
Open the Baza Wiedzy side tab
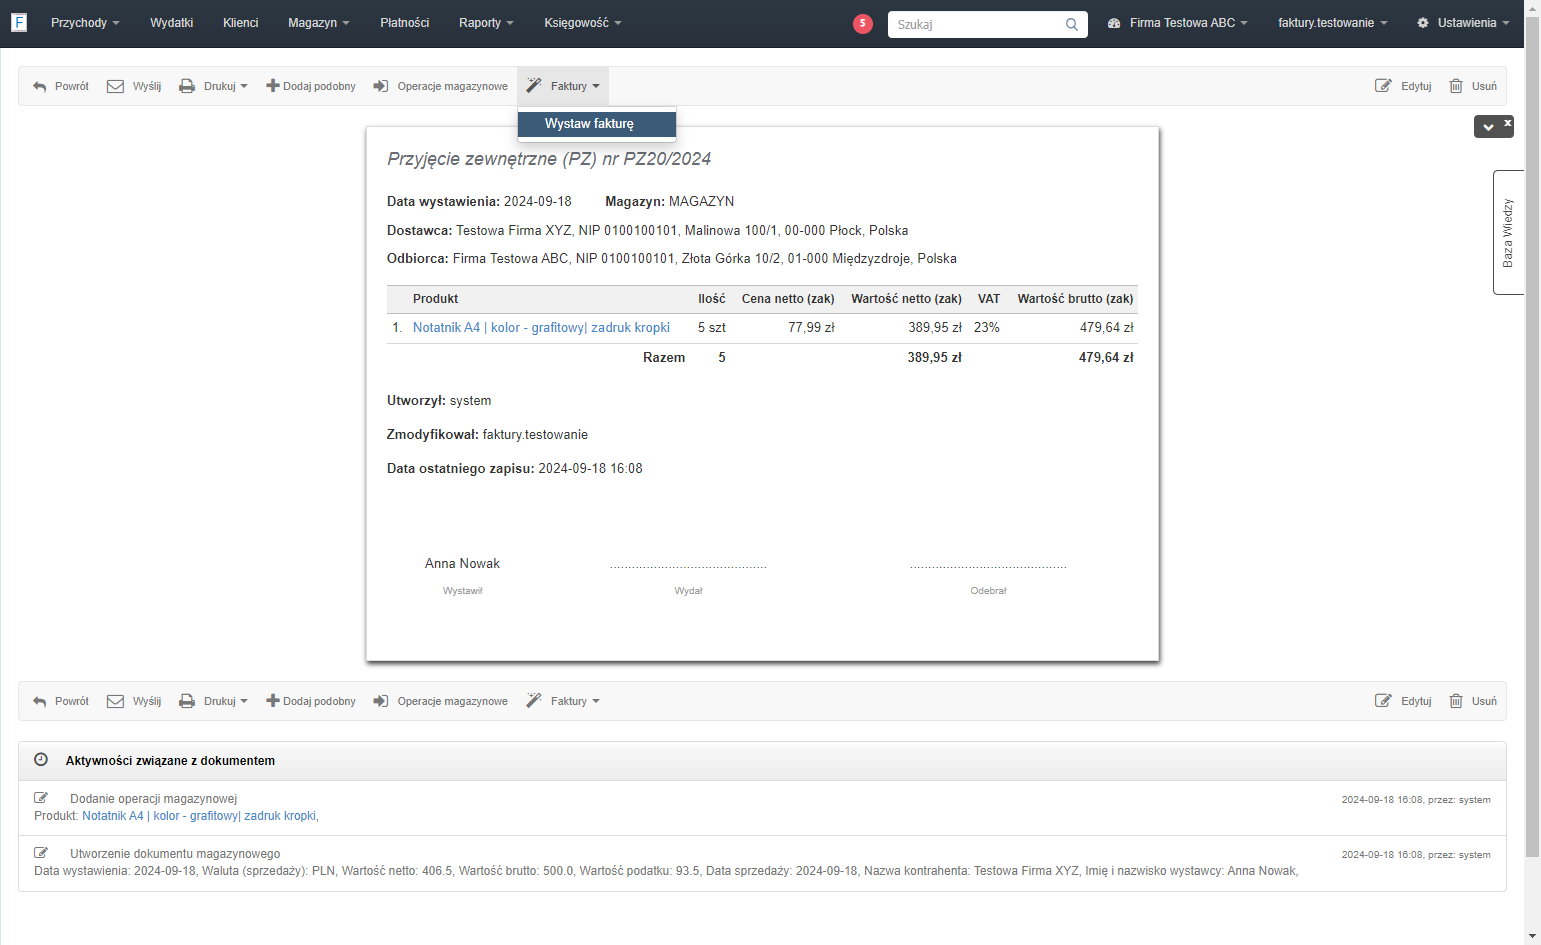point(1508,233)
